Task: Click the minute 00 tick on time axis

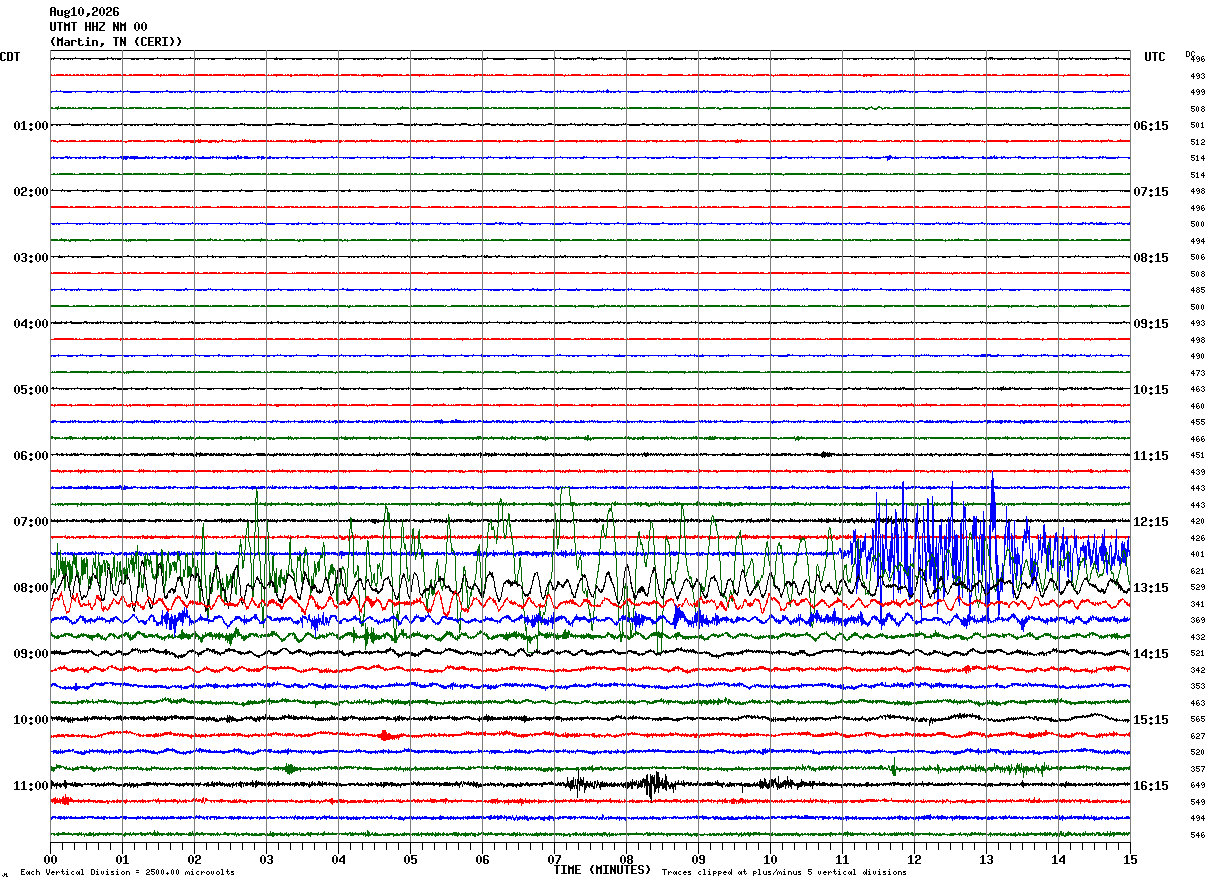Action: click(x=50, y=859)
